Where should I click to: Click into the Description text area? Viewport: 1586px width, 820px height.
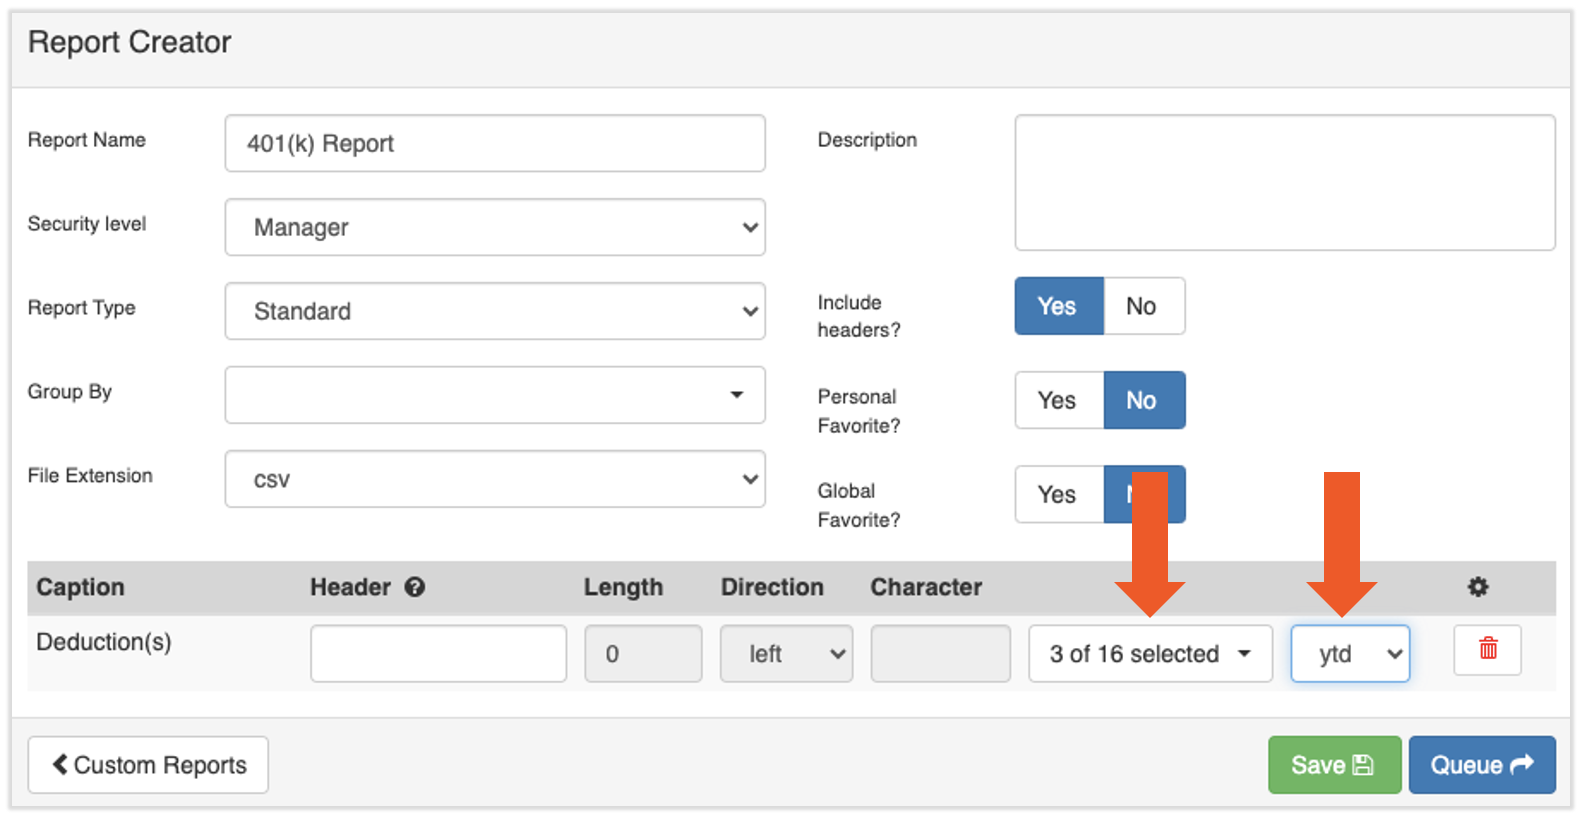click(x=1284, y=182)
